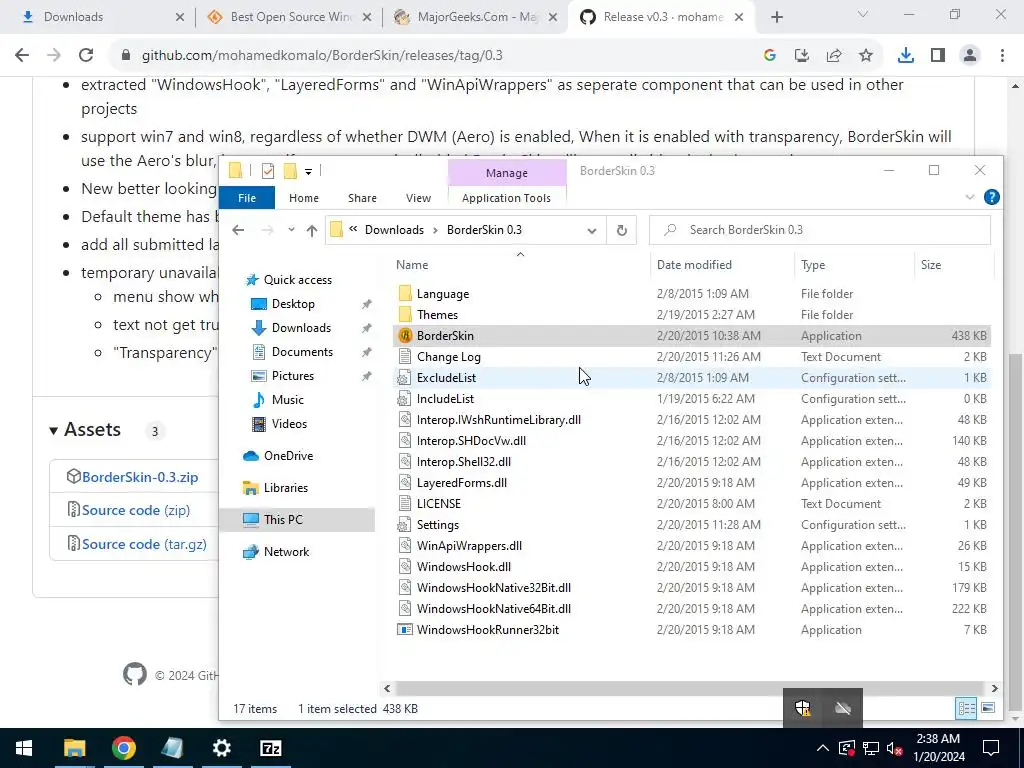This screenshot has width=1024, height=768.
Task: Switch to the Share ribbon tab
Action: point(362,198)
